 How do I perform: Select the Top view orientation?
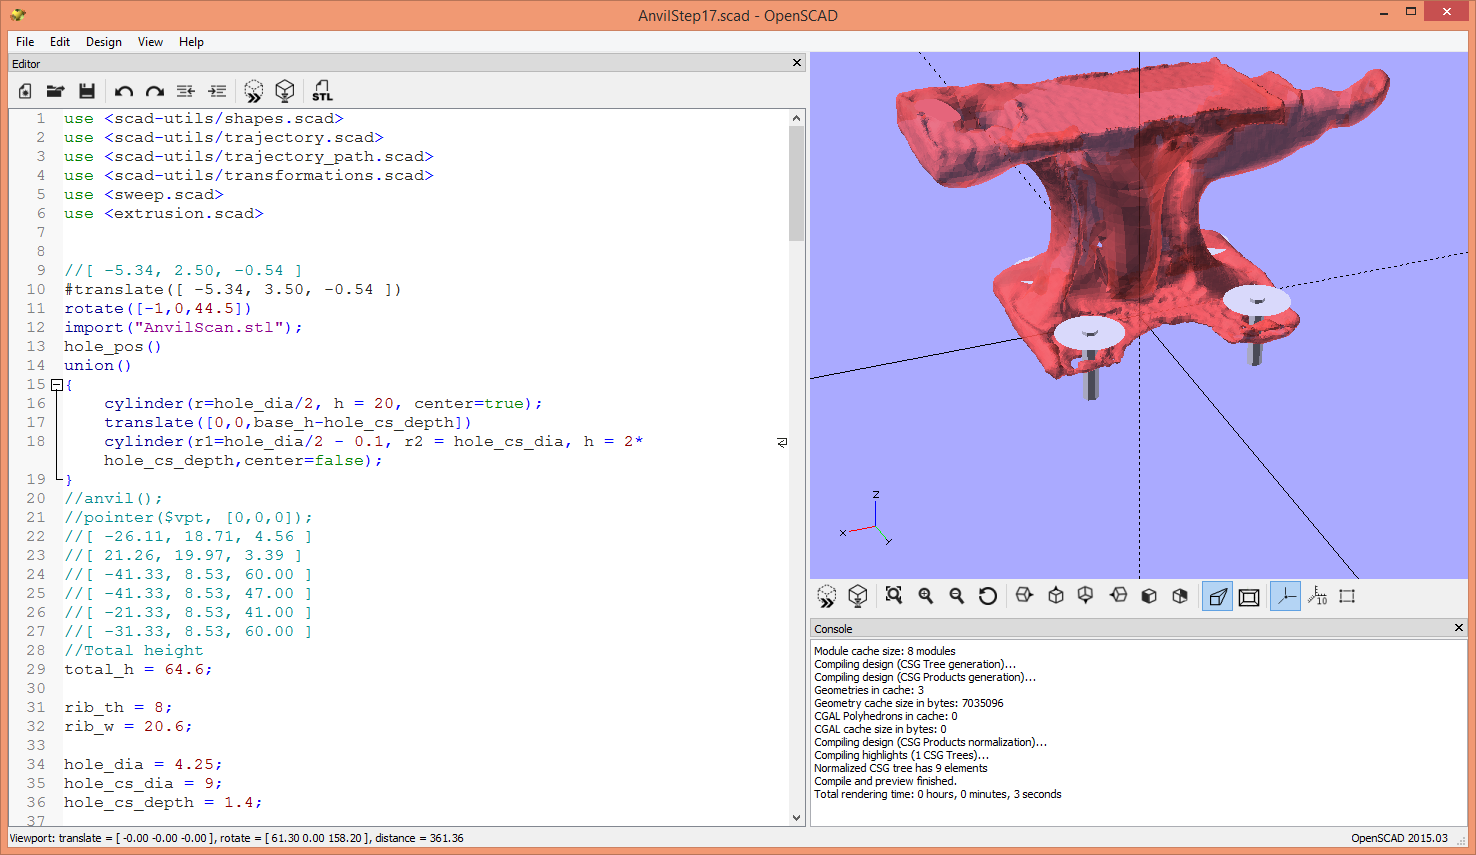point(1055,595)
